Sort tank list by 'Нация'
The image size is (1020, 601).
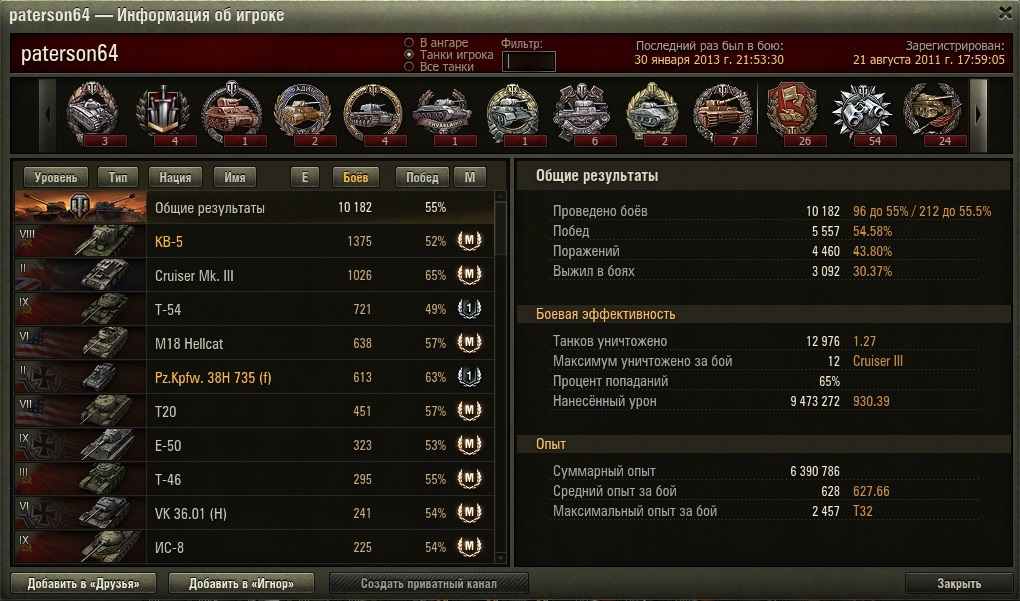[x=175, y=177]
